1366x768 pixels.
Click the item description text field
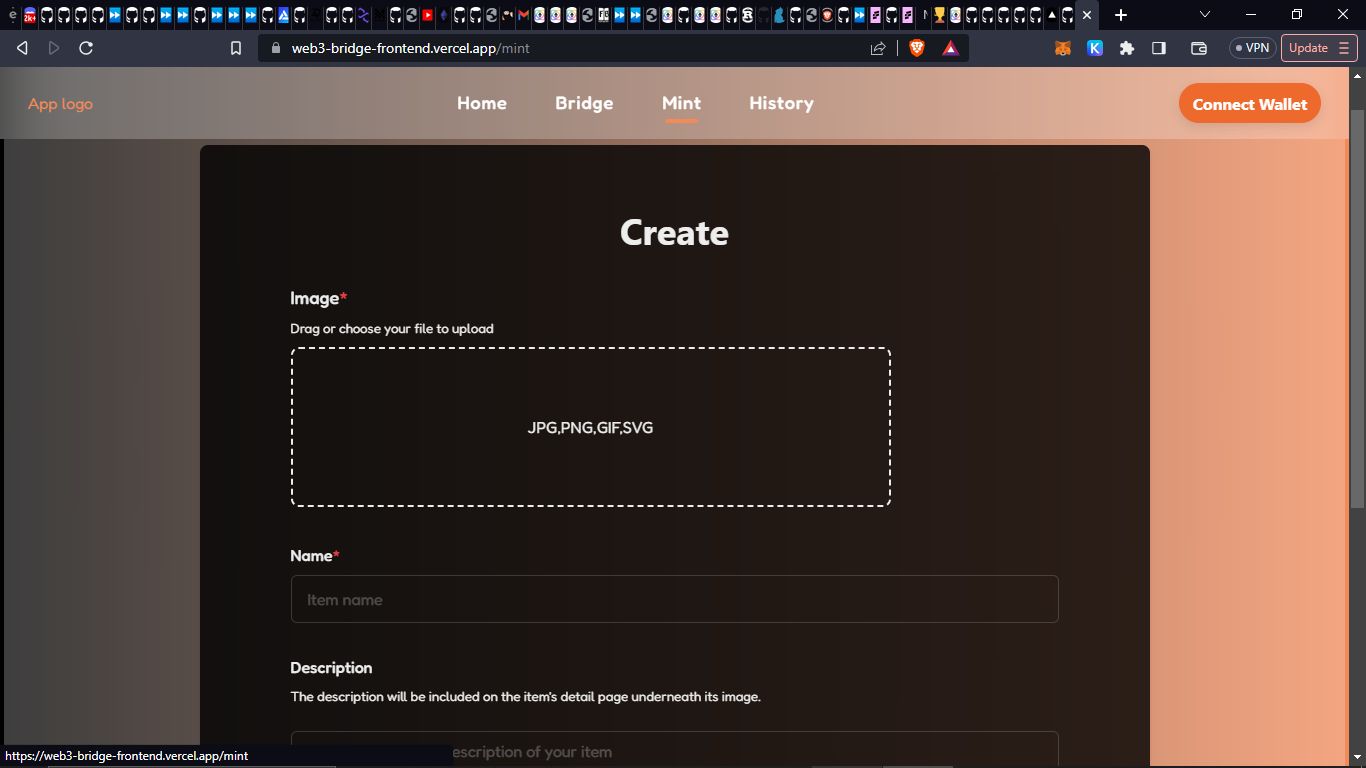(x=675, y=749)
